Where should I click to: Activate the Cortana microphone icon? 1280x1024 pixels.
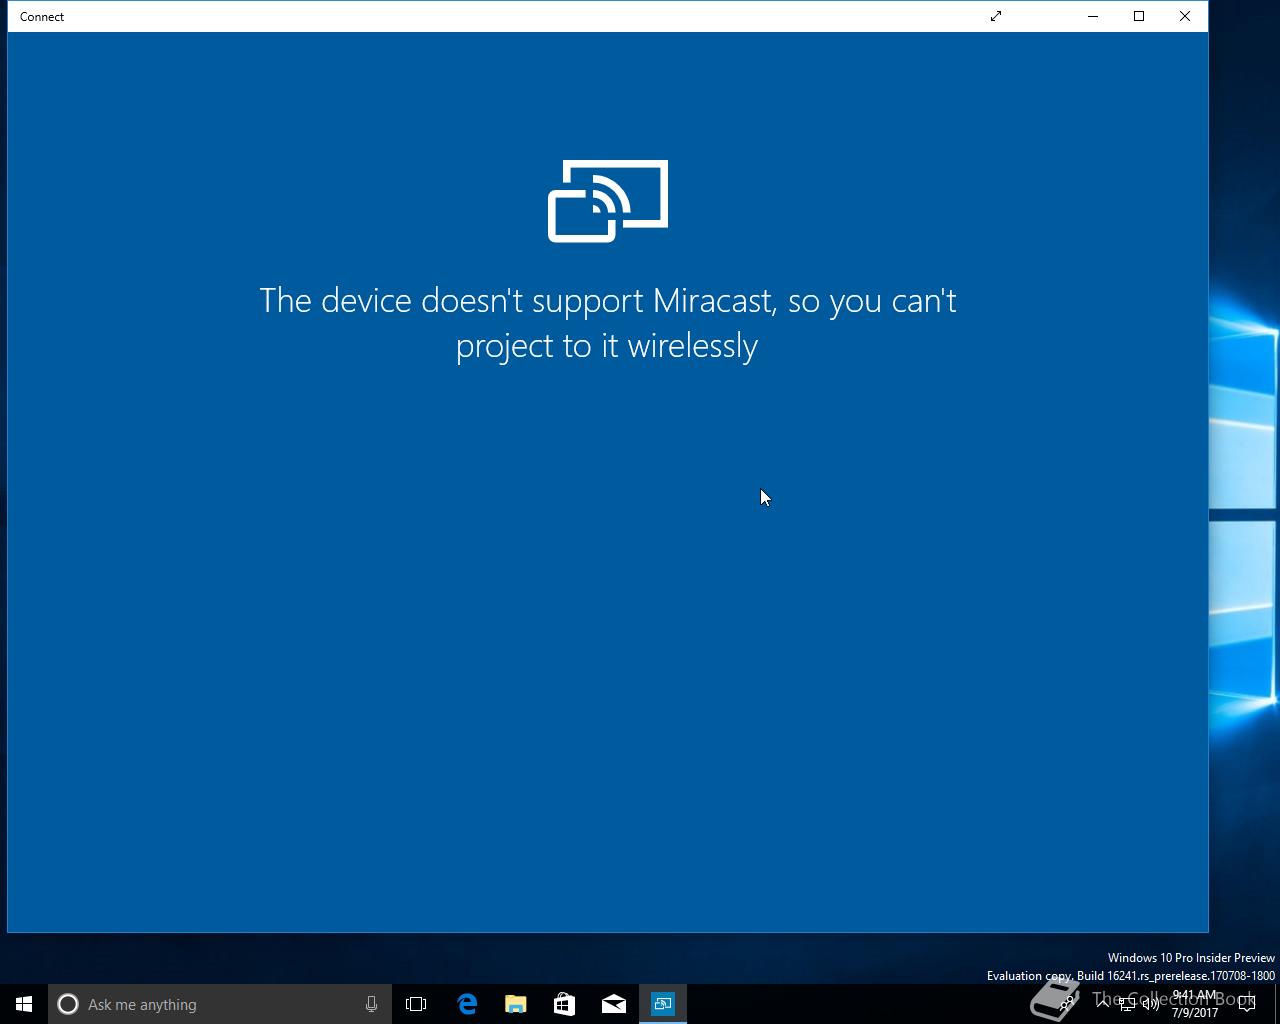tap(371, 1004)
